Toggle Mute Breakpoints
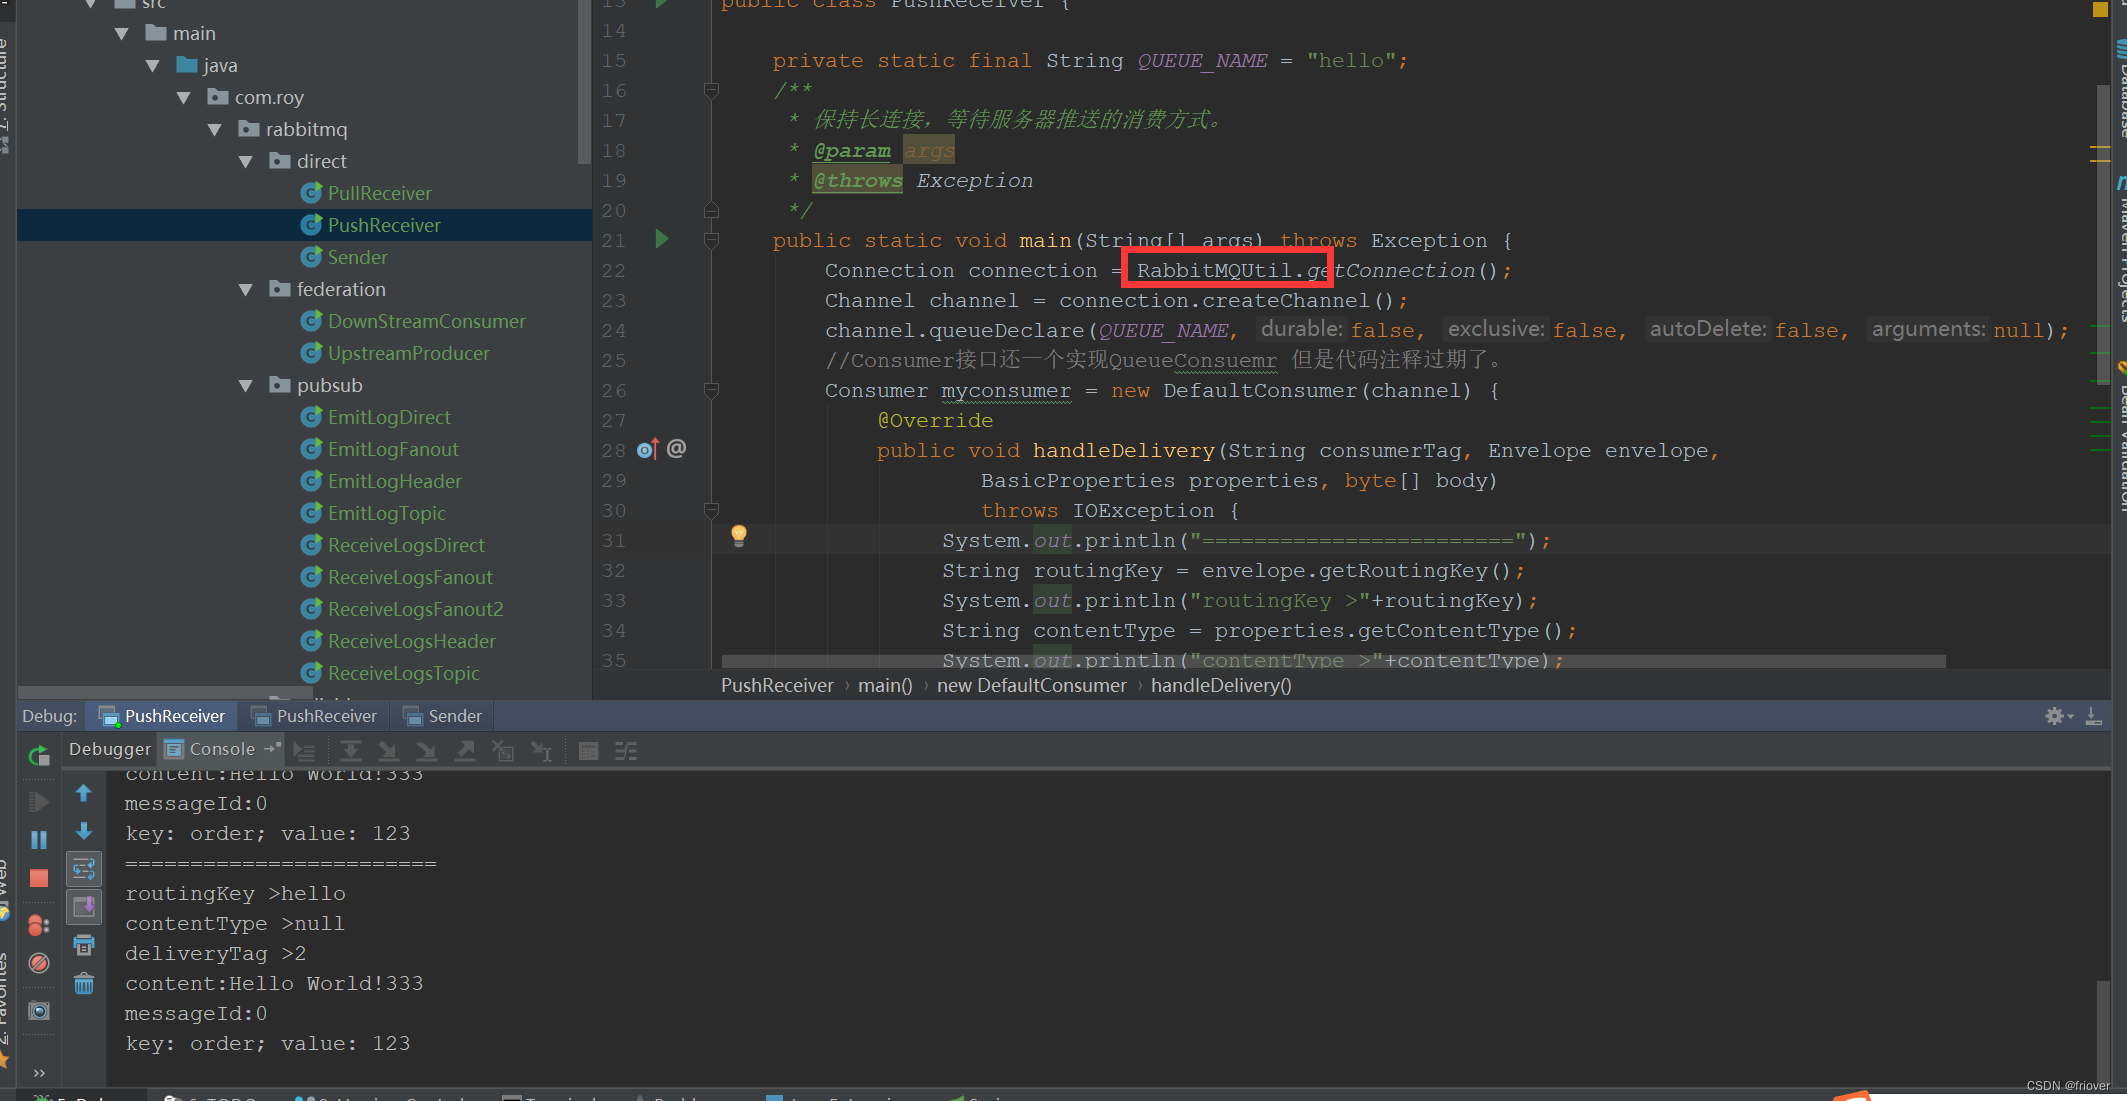This screenshot has height=1101, width=2127. [x=39, y=963]
